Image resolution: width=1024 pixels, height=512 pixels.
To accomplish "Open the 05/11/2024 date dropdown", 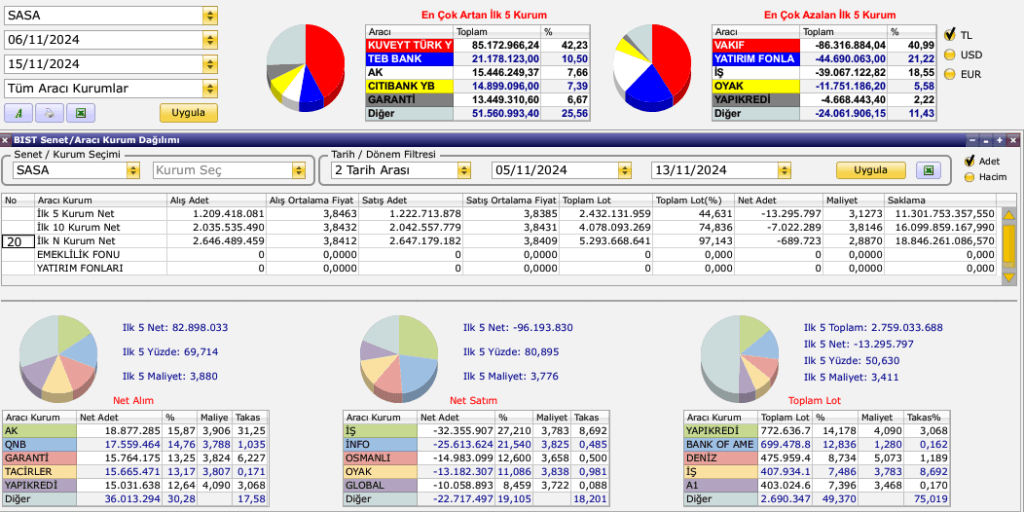I will (x=625, y=170).
